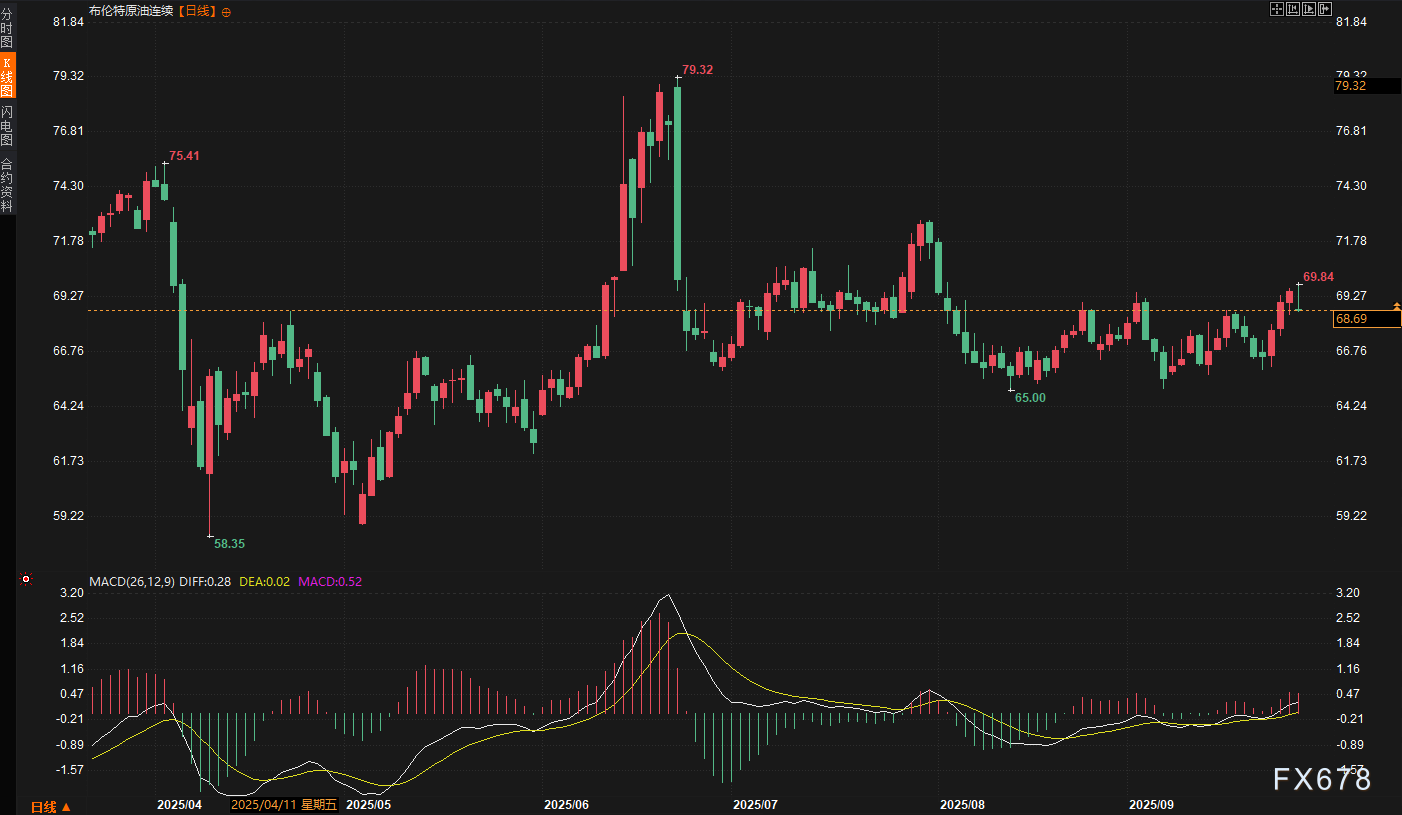1402x815 pixels.
Task: Click the collapse-panel right arrow icon
Action: point(1325,9)
